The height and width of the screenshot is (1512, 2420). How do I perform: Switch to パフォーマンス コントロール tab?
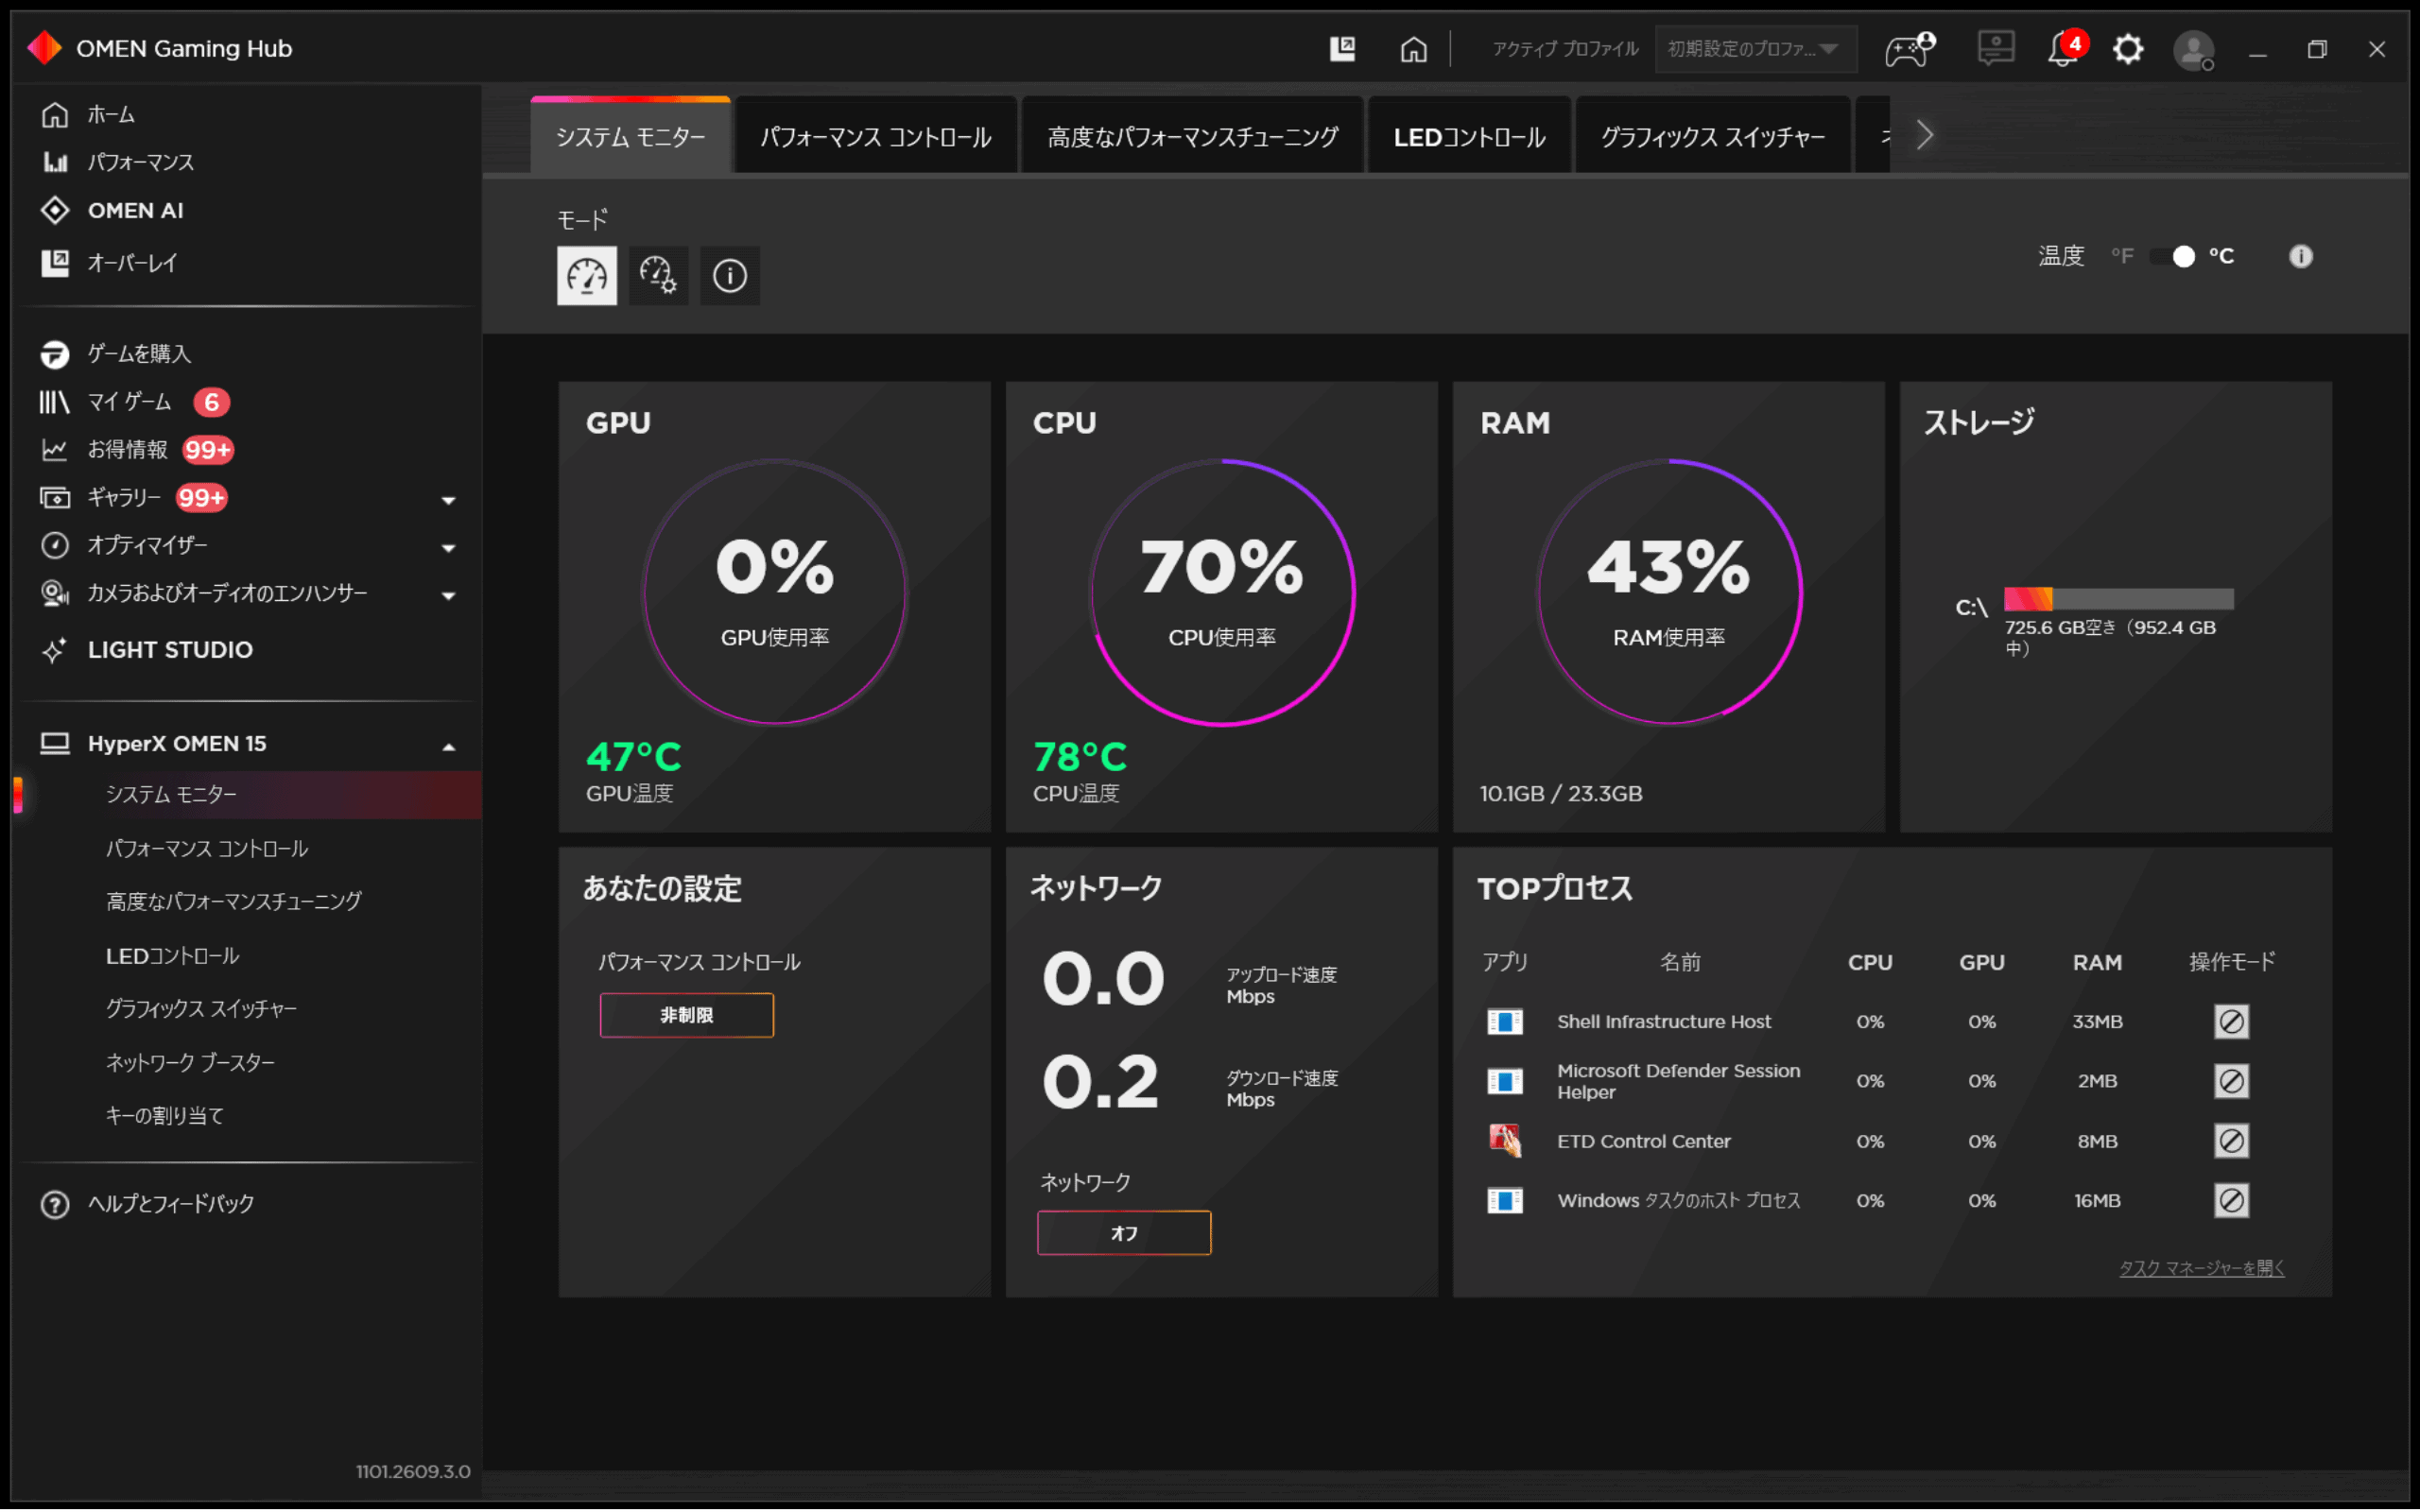point(875,136)
